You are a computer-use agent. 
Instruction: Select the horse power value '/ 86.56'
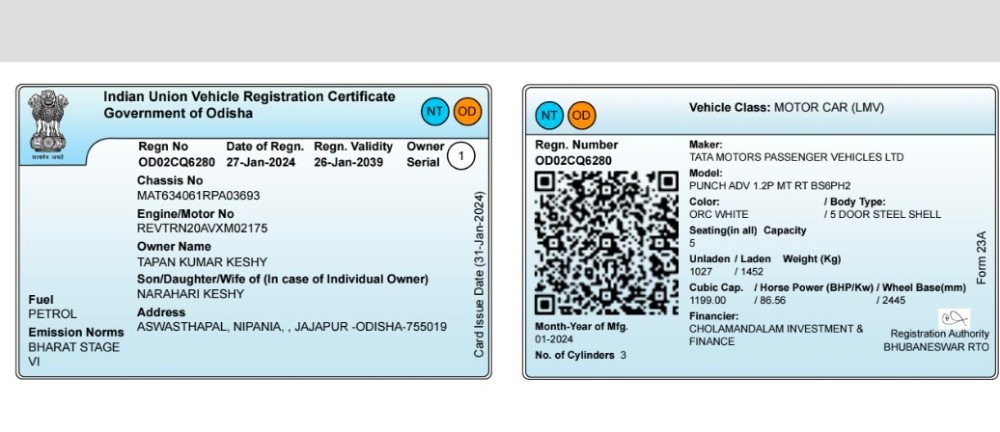(x=770, y=300)
